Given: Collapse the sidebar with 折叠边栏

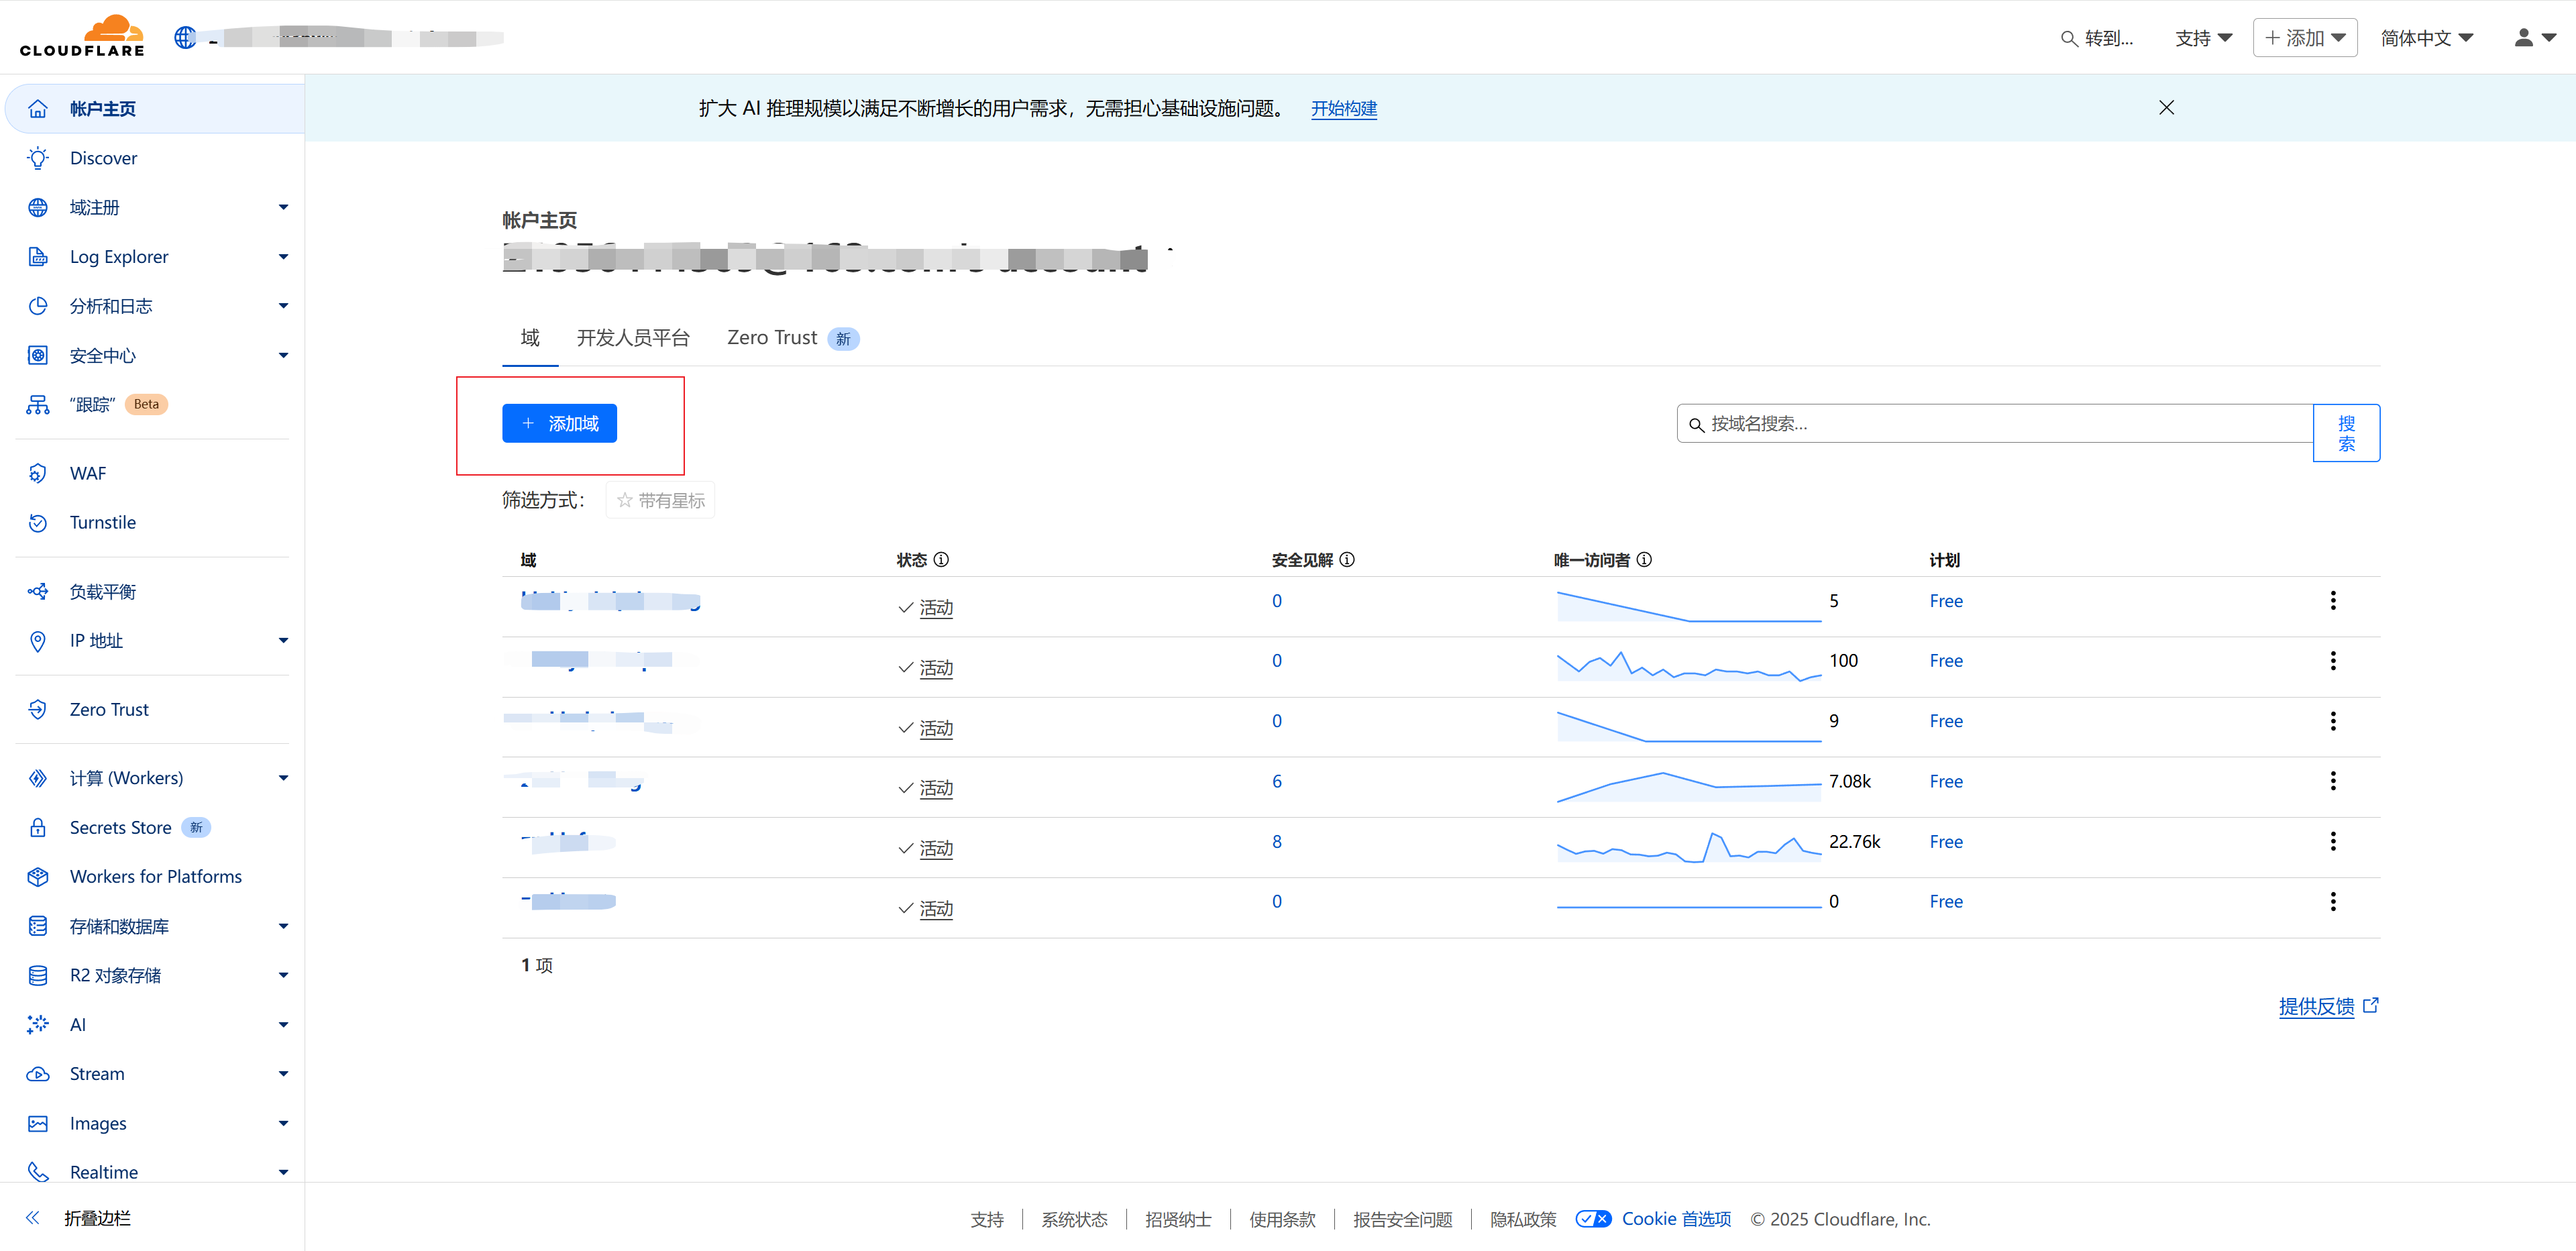Looking at the screenshot, I should (79, 1218).
